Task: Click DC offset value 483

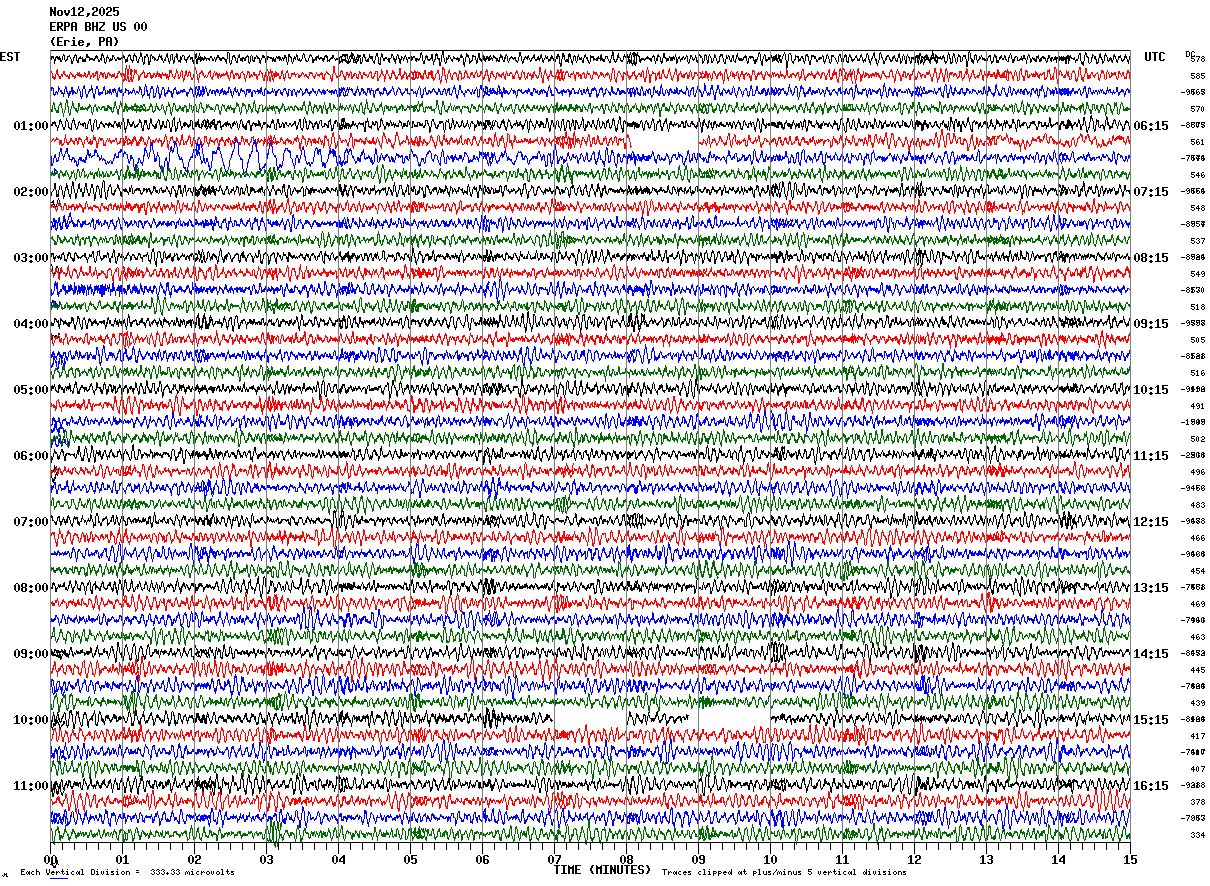Action: click(1197, 505)
